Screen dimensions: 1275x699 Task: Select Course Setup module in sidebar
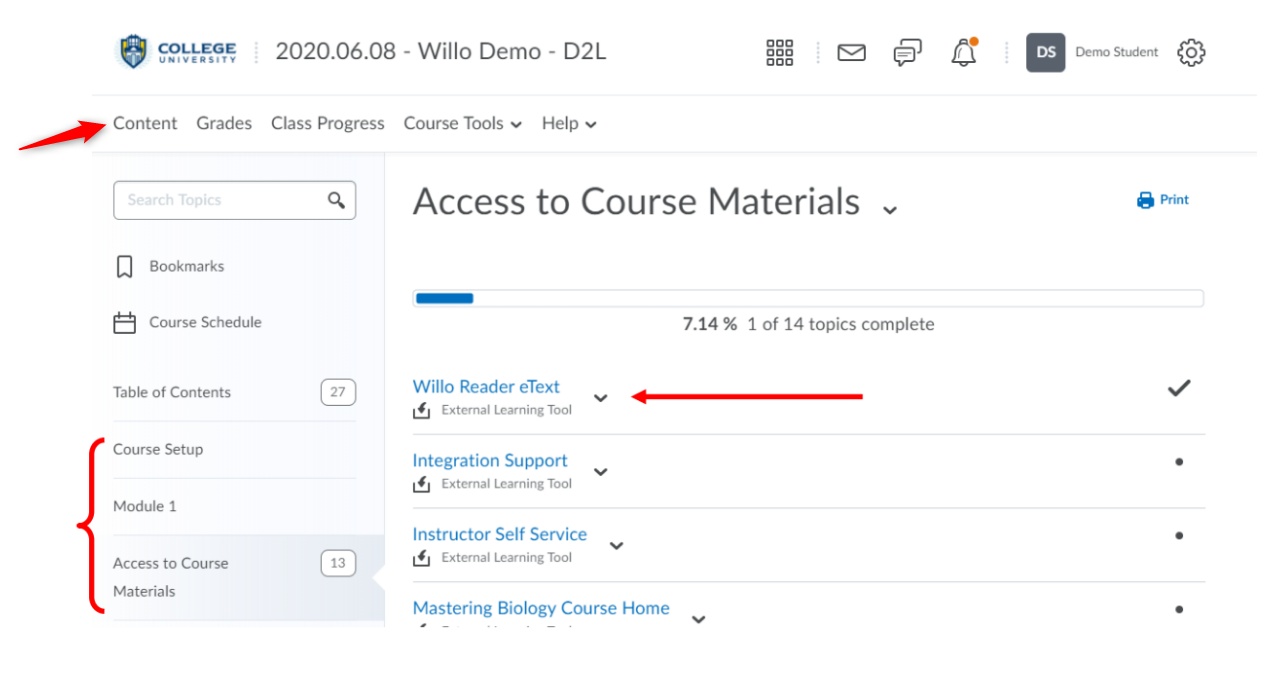[x=158, y=450]
